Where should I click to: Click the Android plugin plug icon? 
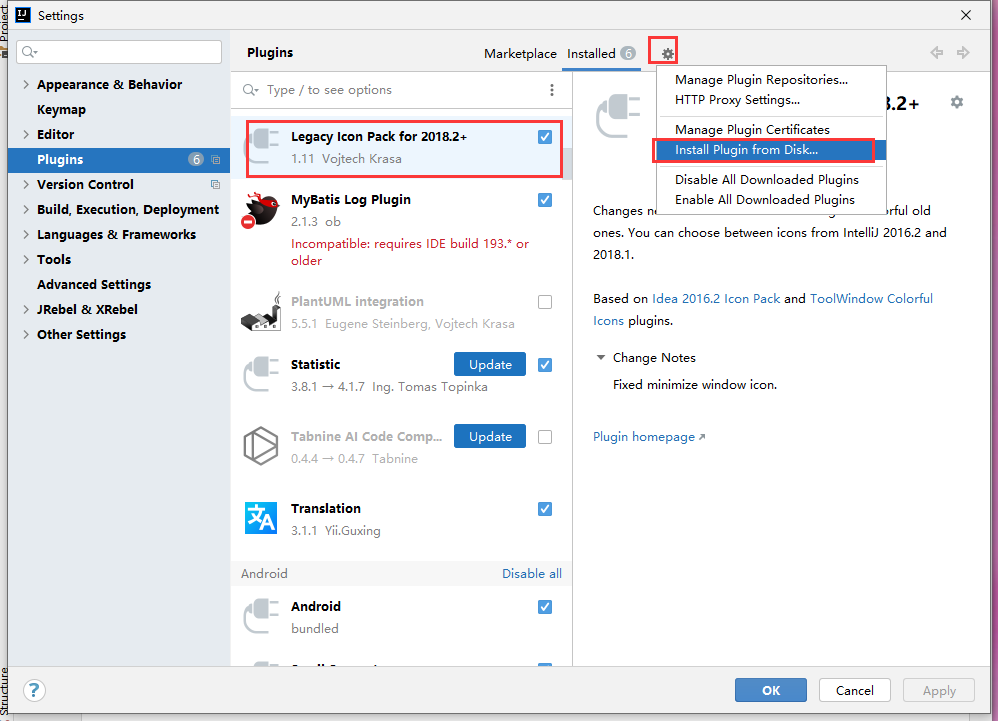tap(261, 616)
